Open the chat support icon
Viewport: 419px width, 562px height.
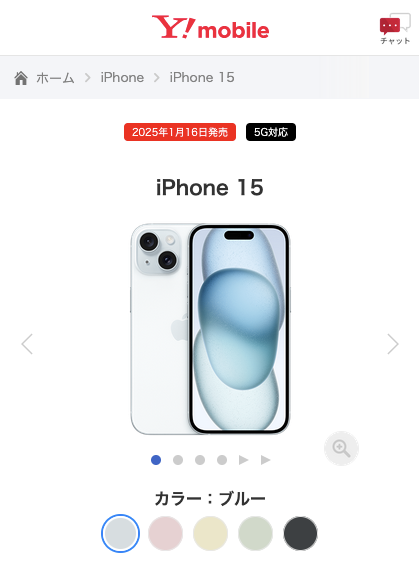(x=395, y=29)
